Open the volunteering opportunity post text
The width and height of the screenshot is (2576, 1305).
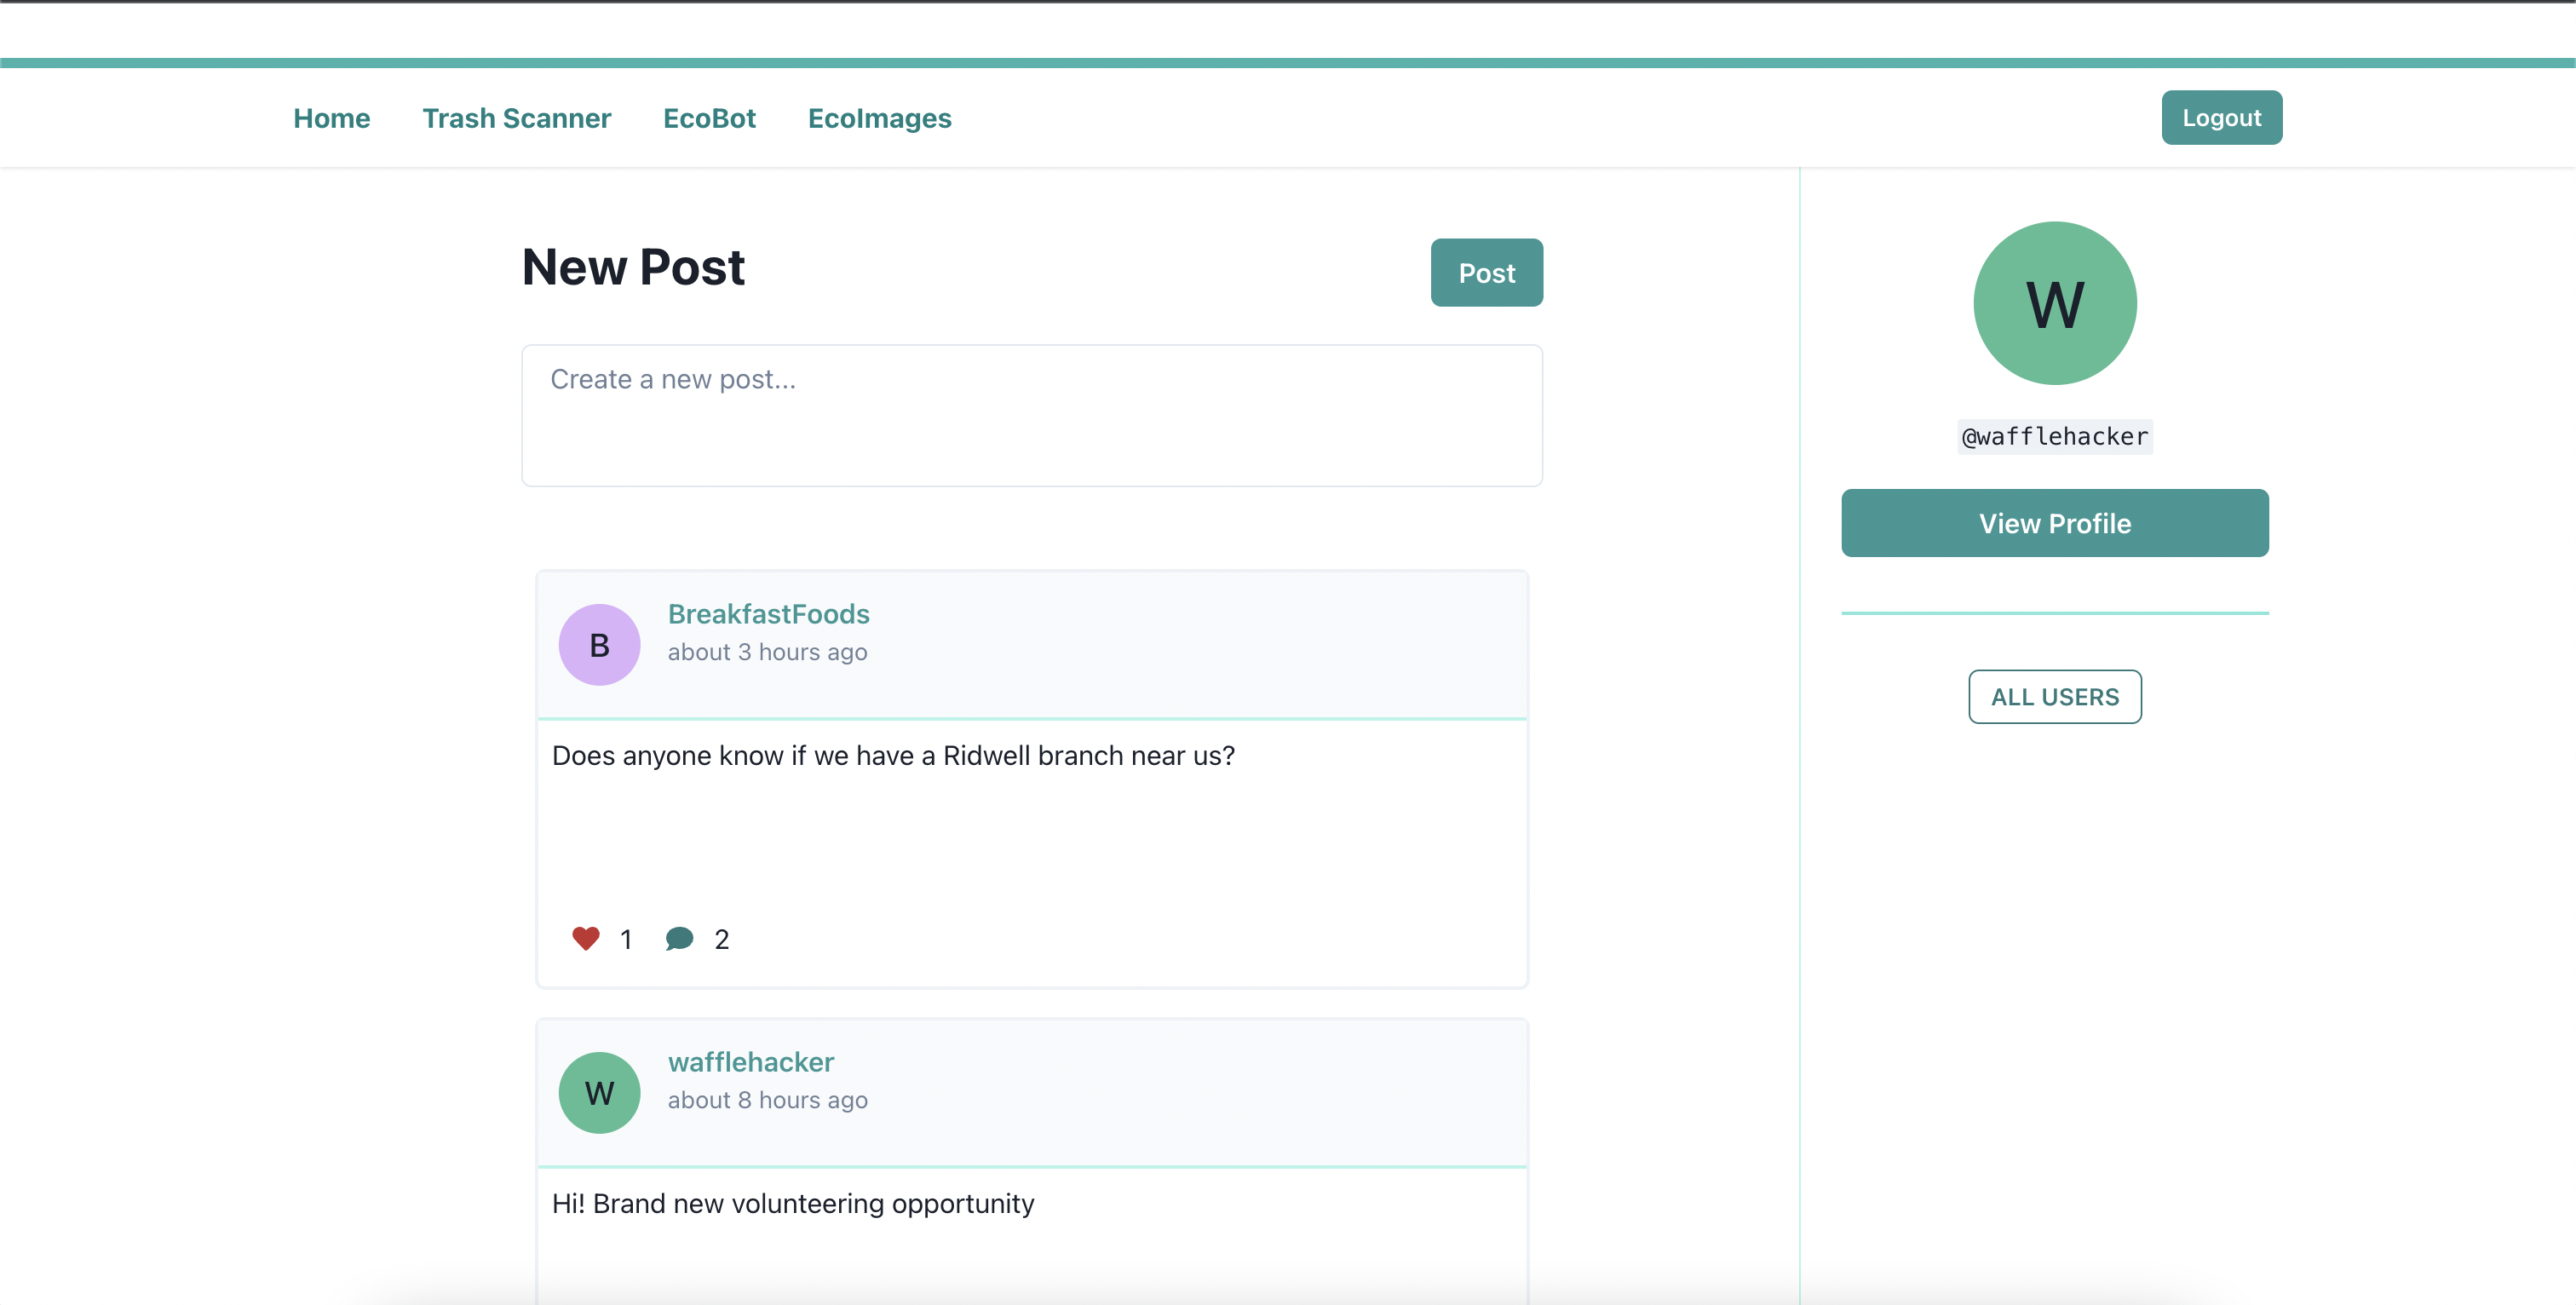click(793, 1204)
